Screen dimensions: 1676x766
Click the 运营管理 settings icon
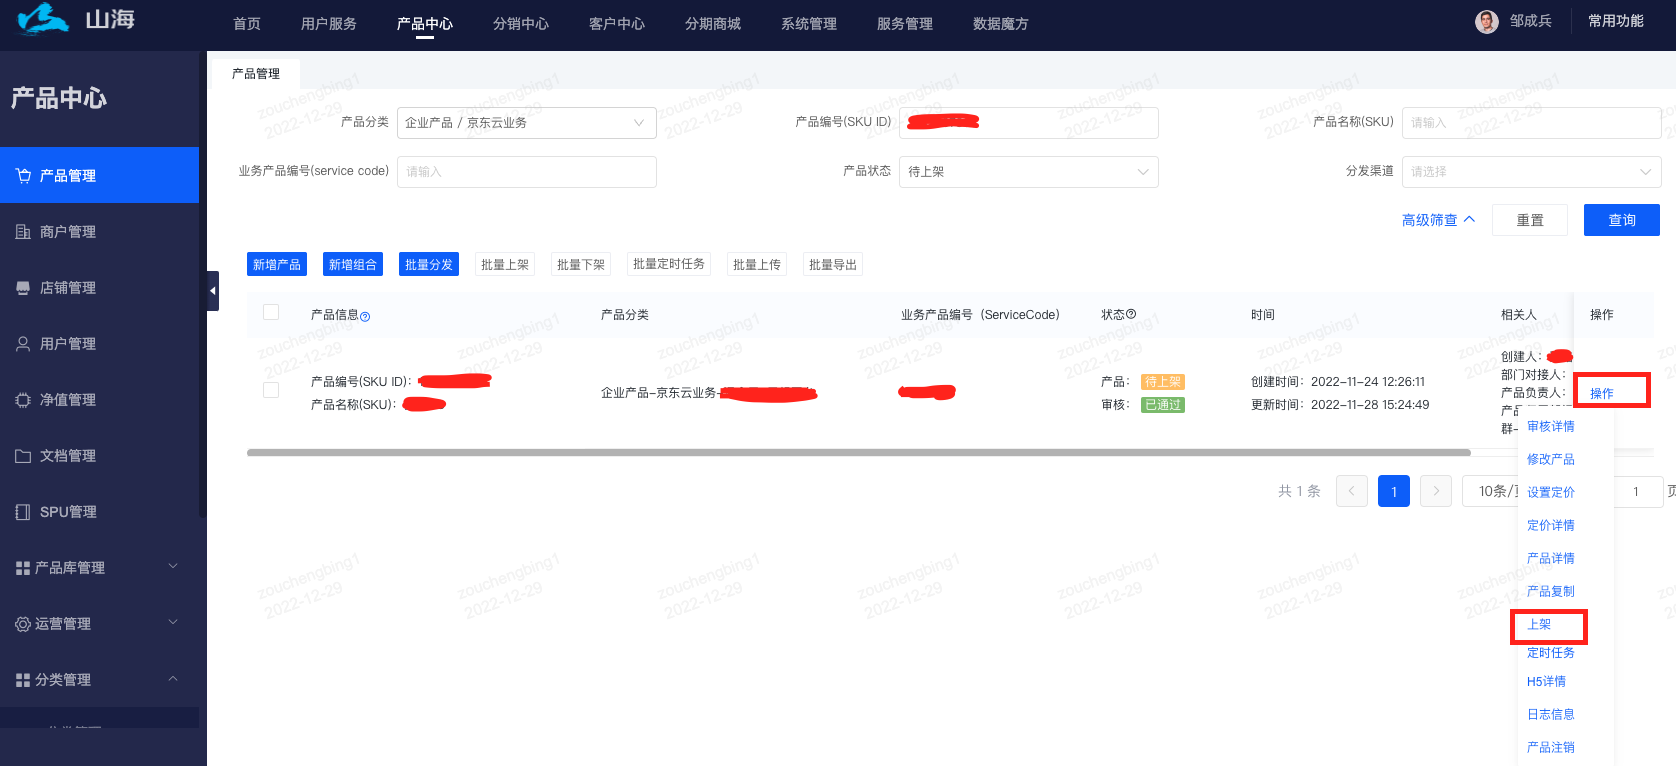[x=23, y=624]
